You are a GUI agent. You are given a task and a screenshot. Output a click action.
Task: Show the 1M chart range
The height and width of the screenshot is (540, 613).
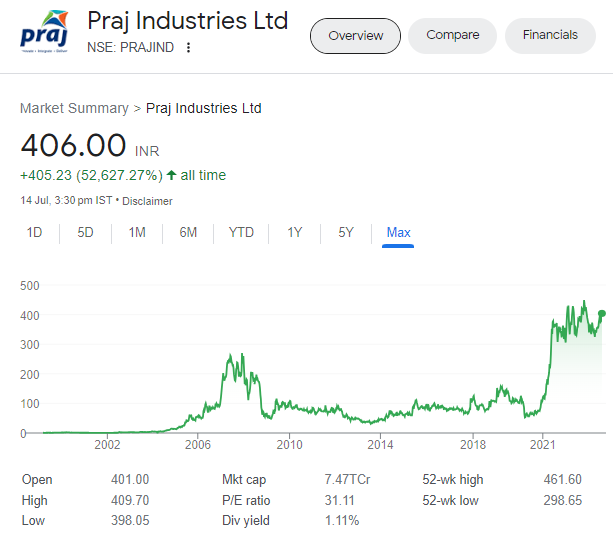click(137, 233)
